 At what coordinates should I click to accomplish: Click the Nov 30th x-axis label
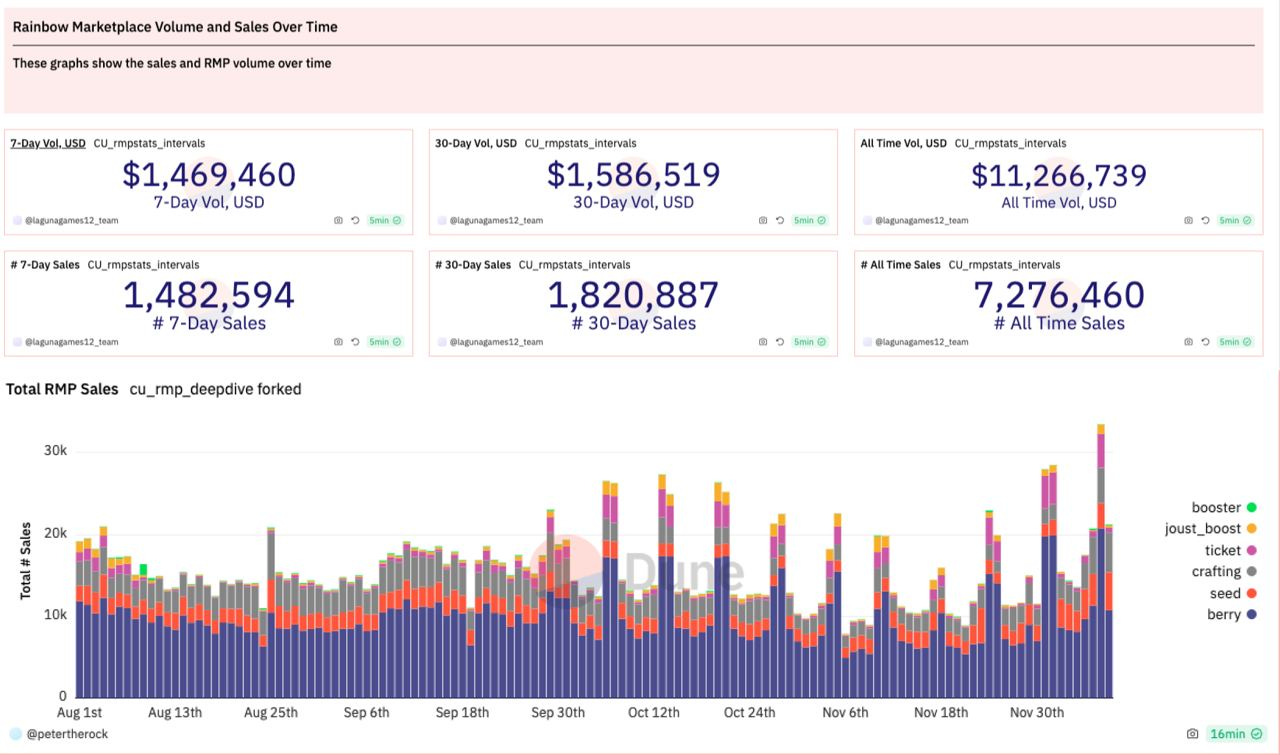pyautogui.click(x=1037, y=713)
